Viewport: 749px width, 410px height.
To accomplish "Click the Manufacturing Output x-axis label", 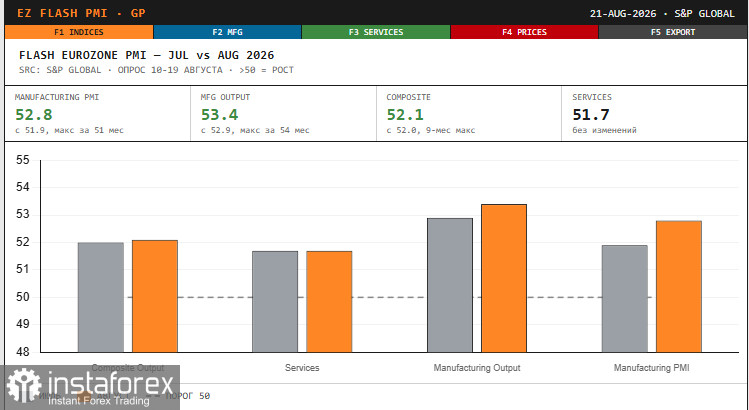I will point(477,367).
